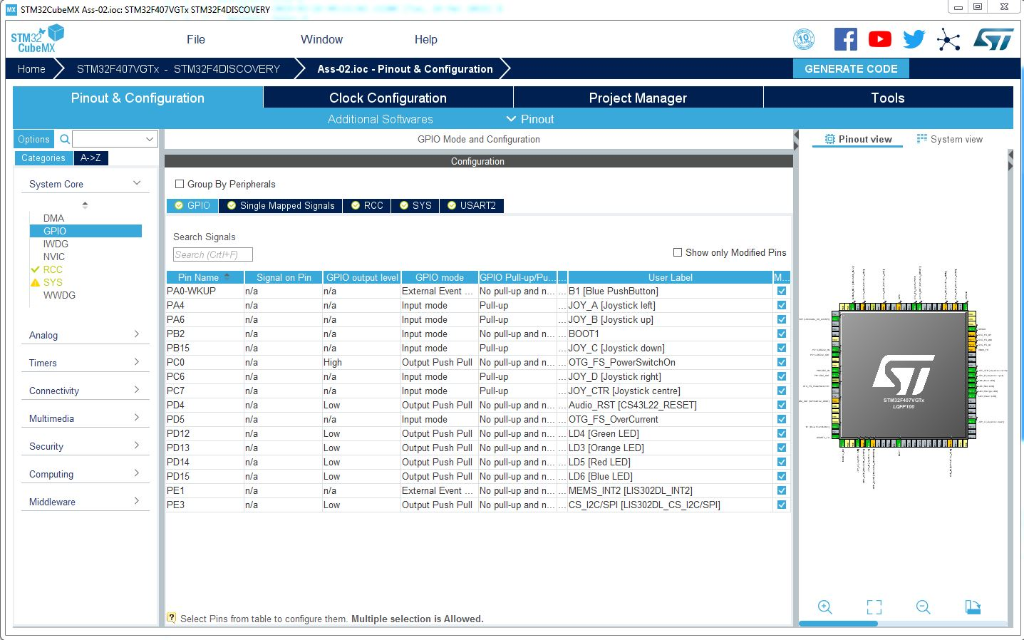Toggle Modified checkbox for PA4 row
1024x640 pixels.
[782, 306]
